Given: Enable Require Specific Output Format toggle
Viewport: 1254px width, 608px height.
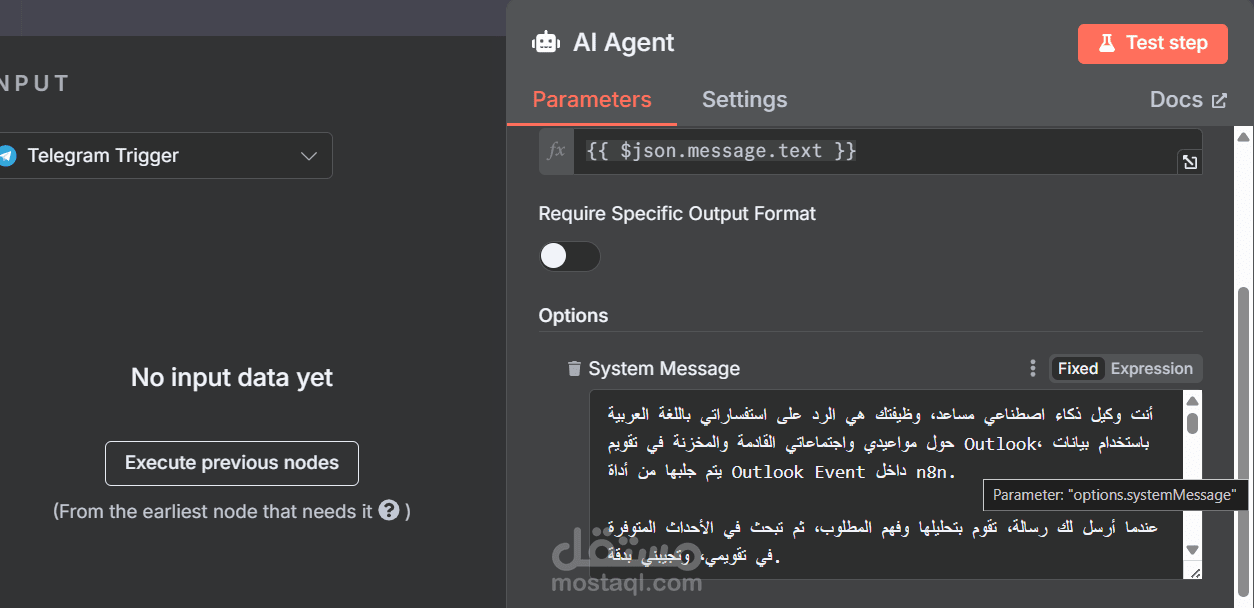Looking at the screenshot, I should [x=569, y=257].
